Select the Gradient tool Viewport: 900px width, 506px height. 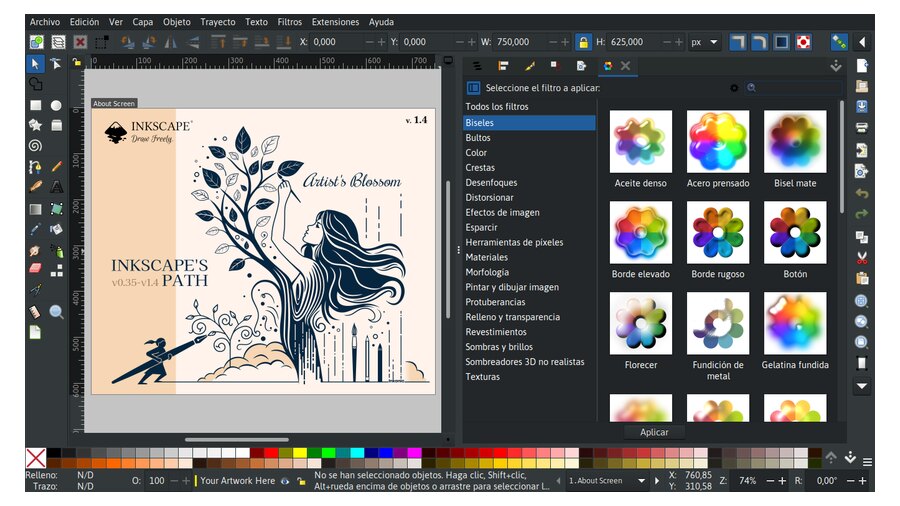[x=36, y=209]
